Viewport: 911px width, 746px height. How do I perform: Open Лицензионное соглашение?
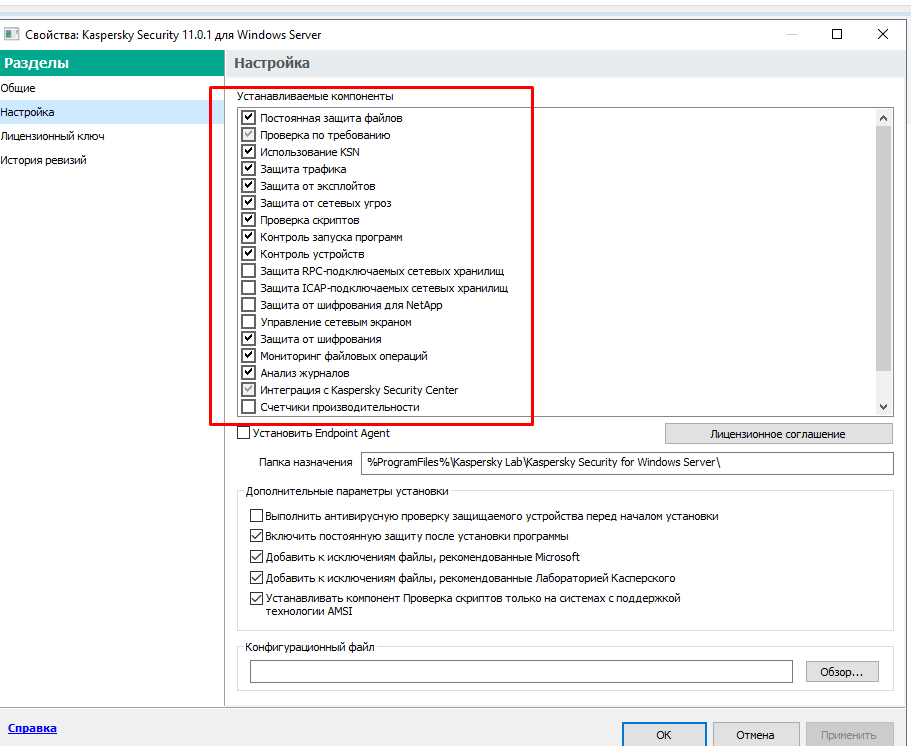pyautogui.click(x=779, y=434)
